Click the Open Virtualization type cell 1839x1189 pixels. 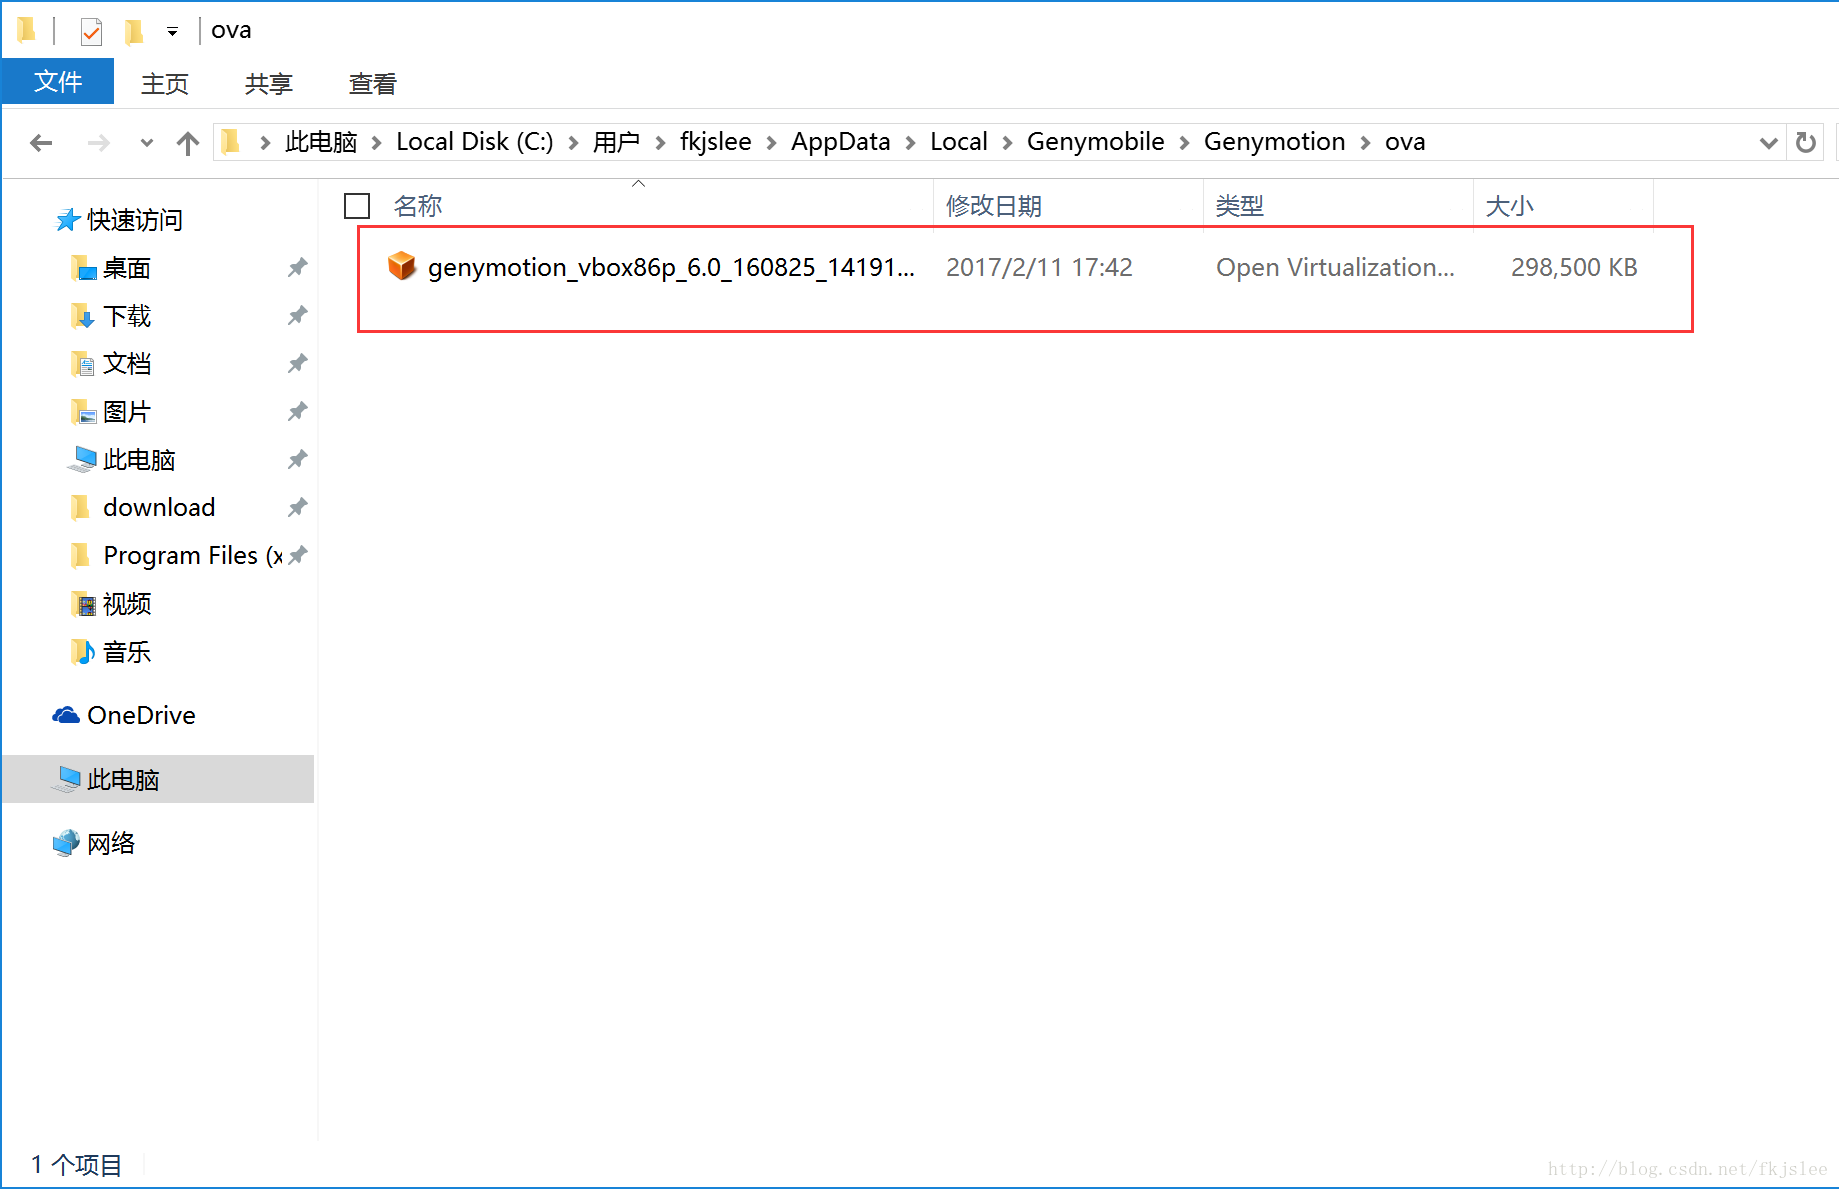coord(1335,268)
